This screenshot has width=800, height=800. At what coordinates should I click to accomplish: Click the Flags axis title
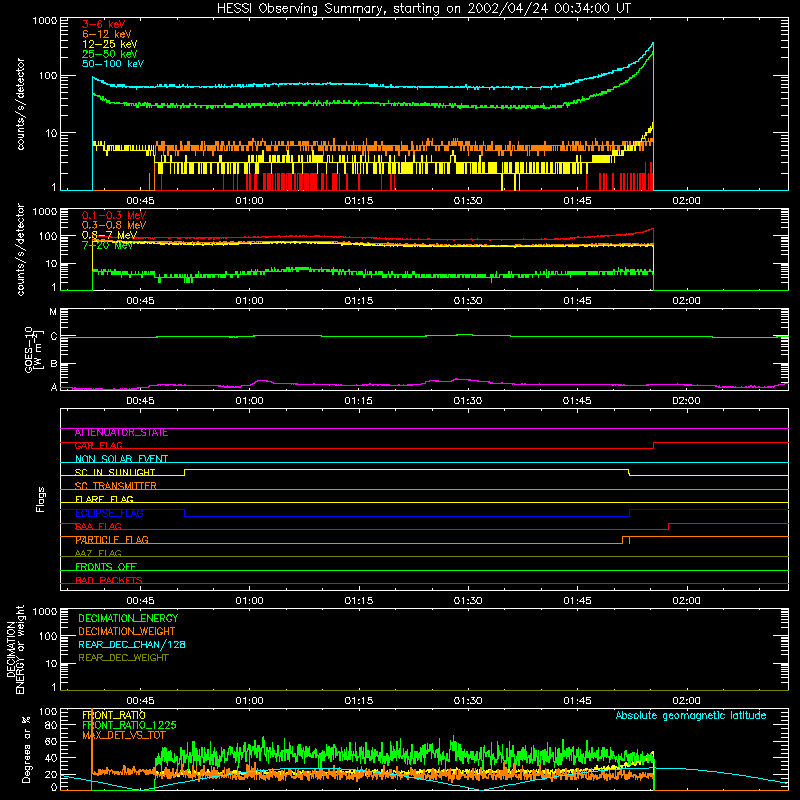coord(41,500)
